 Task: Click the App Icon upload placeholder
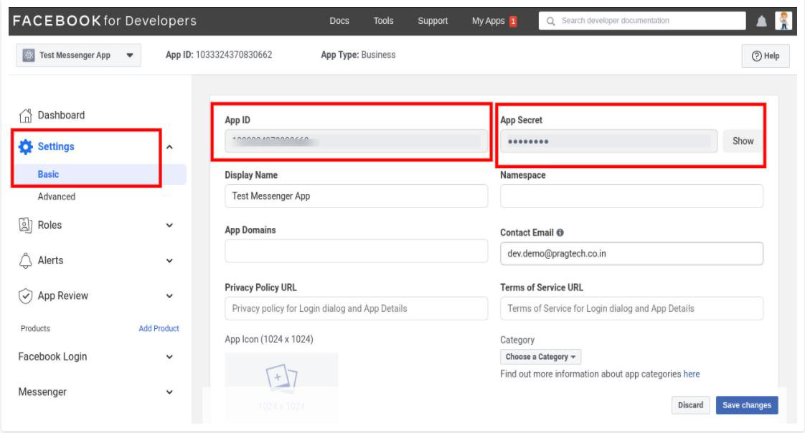tap(281, 387)
